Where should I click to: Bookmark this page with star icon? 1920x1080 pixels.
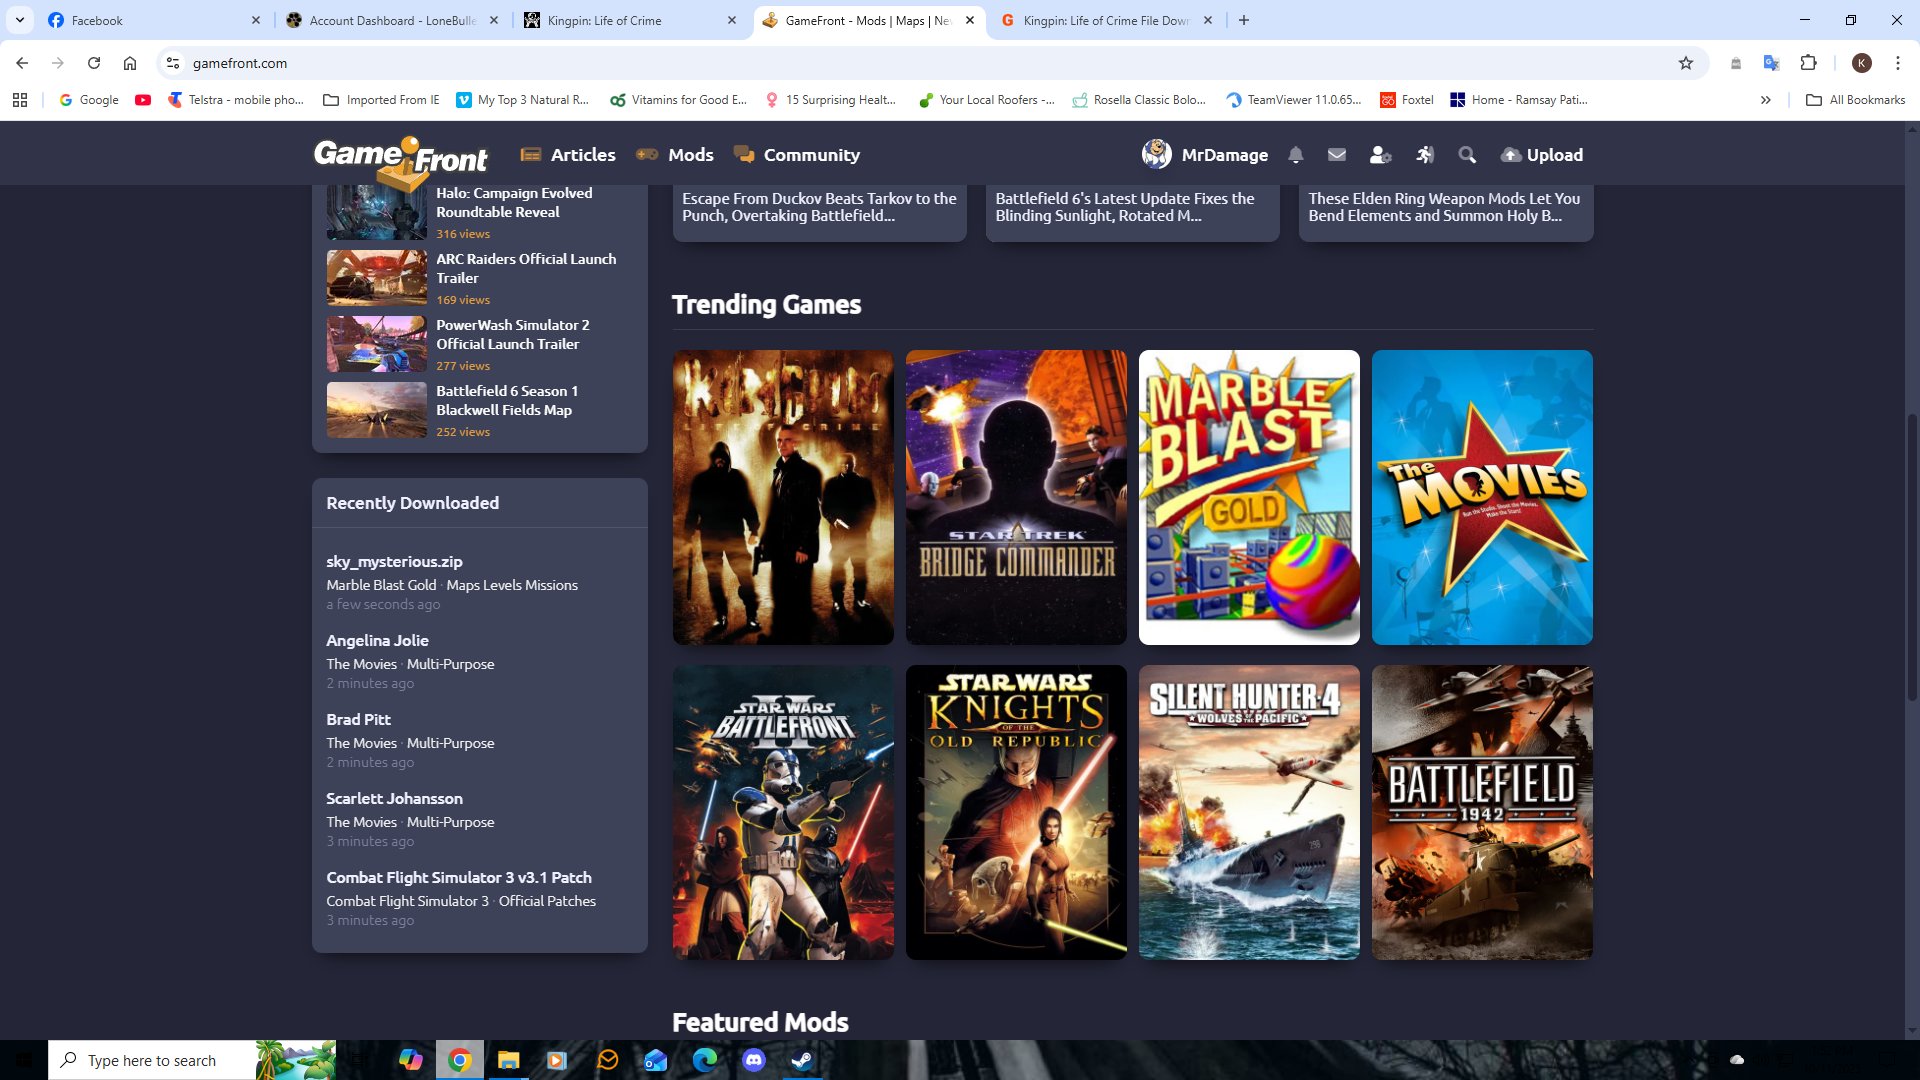point(1685,63)
